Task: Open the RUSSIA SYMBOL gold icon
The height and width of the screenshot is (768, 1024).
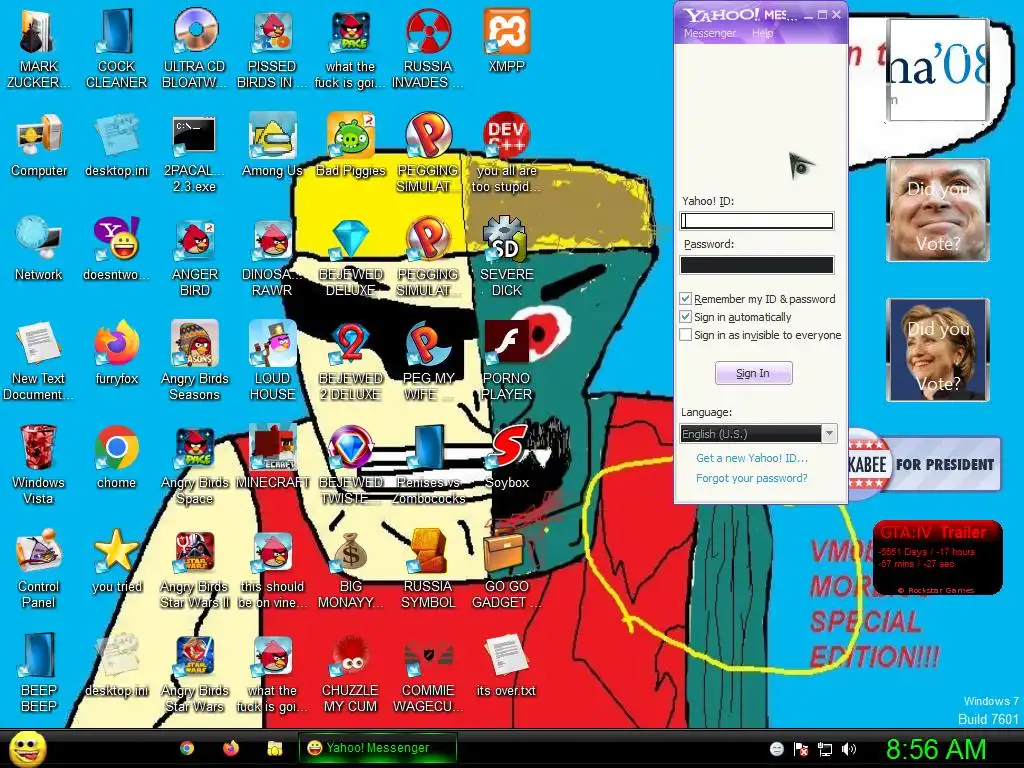Action: pos(428,552)
